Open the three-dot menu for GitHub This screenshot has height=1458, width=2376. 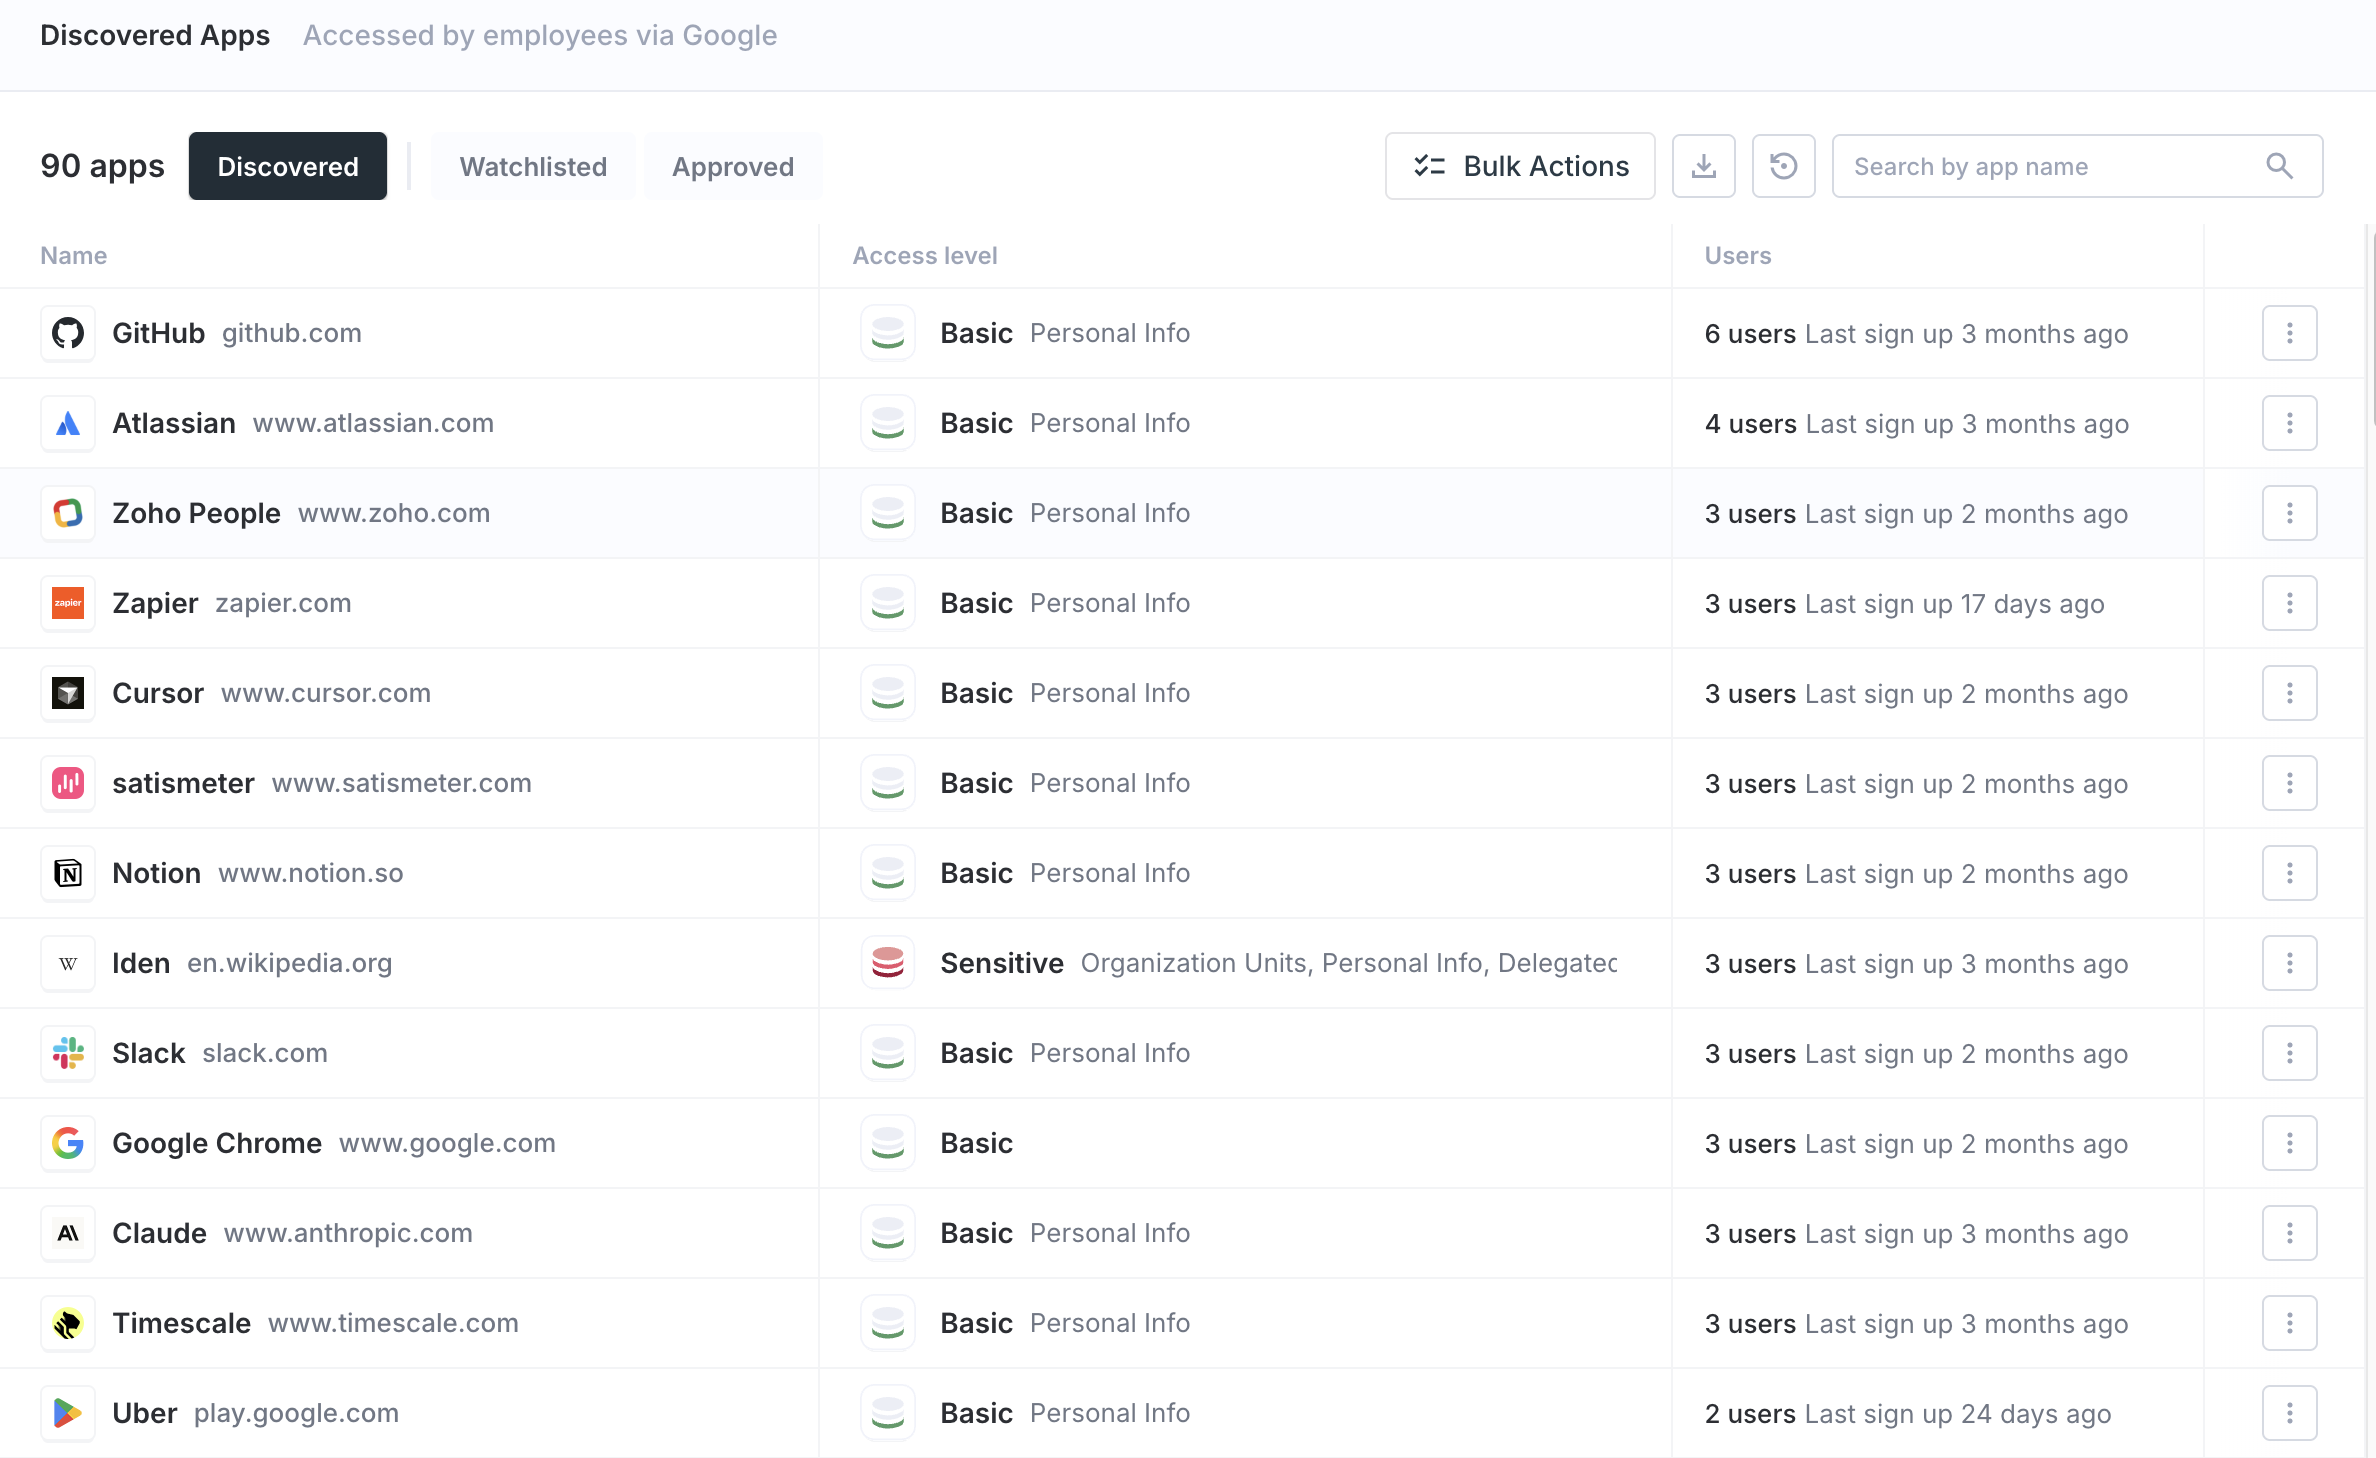click(2289, 333)
